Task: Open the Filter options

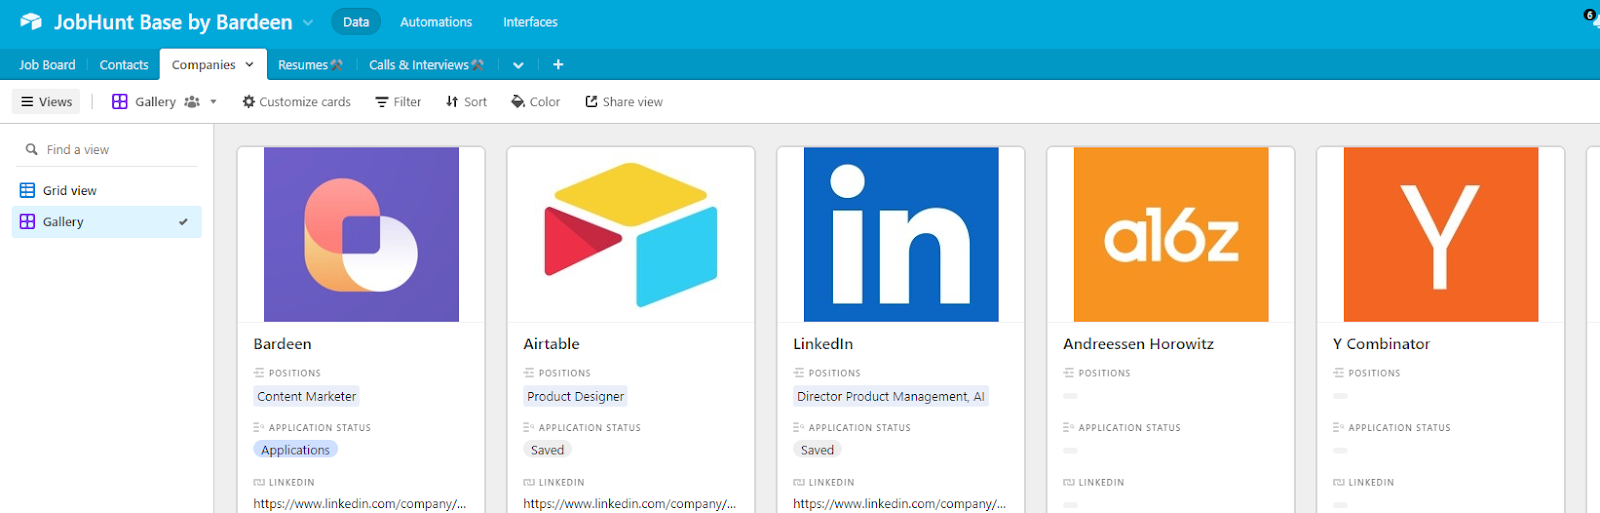Action: coord(398,102)
